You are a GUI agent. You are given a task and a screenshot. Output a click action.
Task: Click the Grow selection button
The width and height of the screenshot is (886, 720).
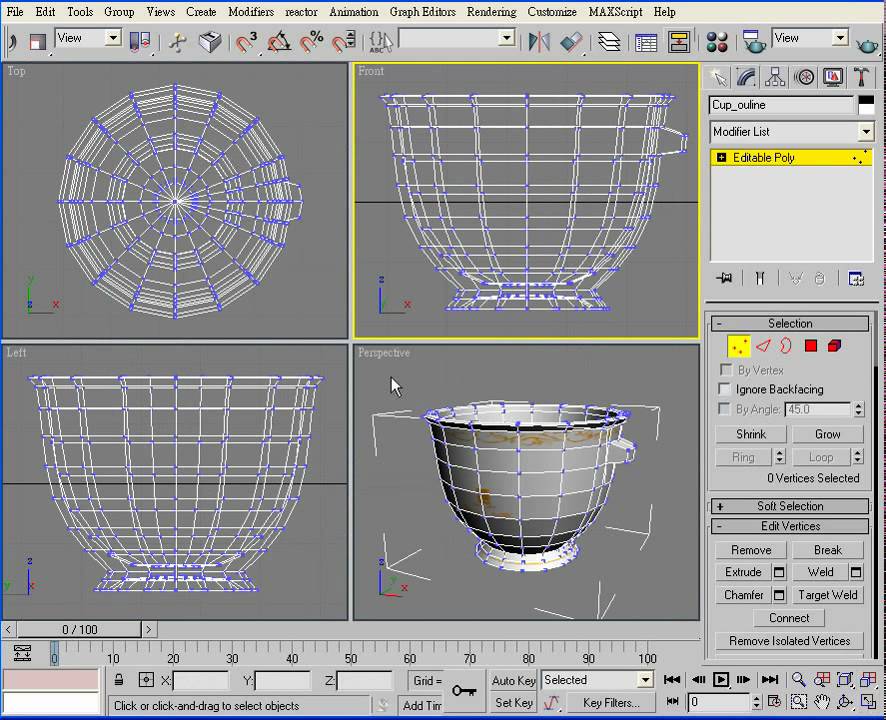pos(828,434)
